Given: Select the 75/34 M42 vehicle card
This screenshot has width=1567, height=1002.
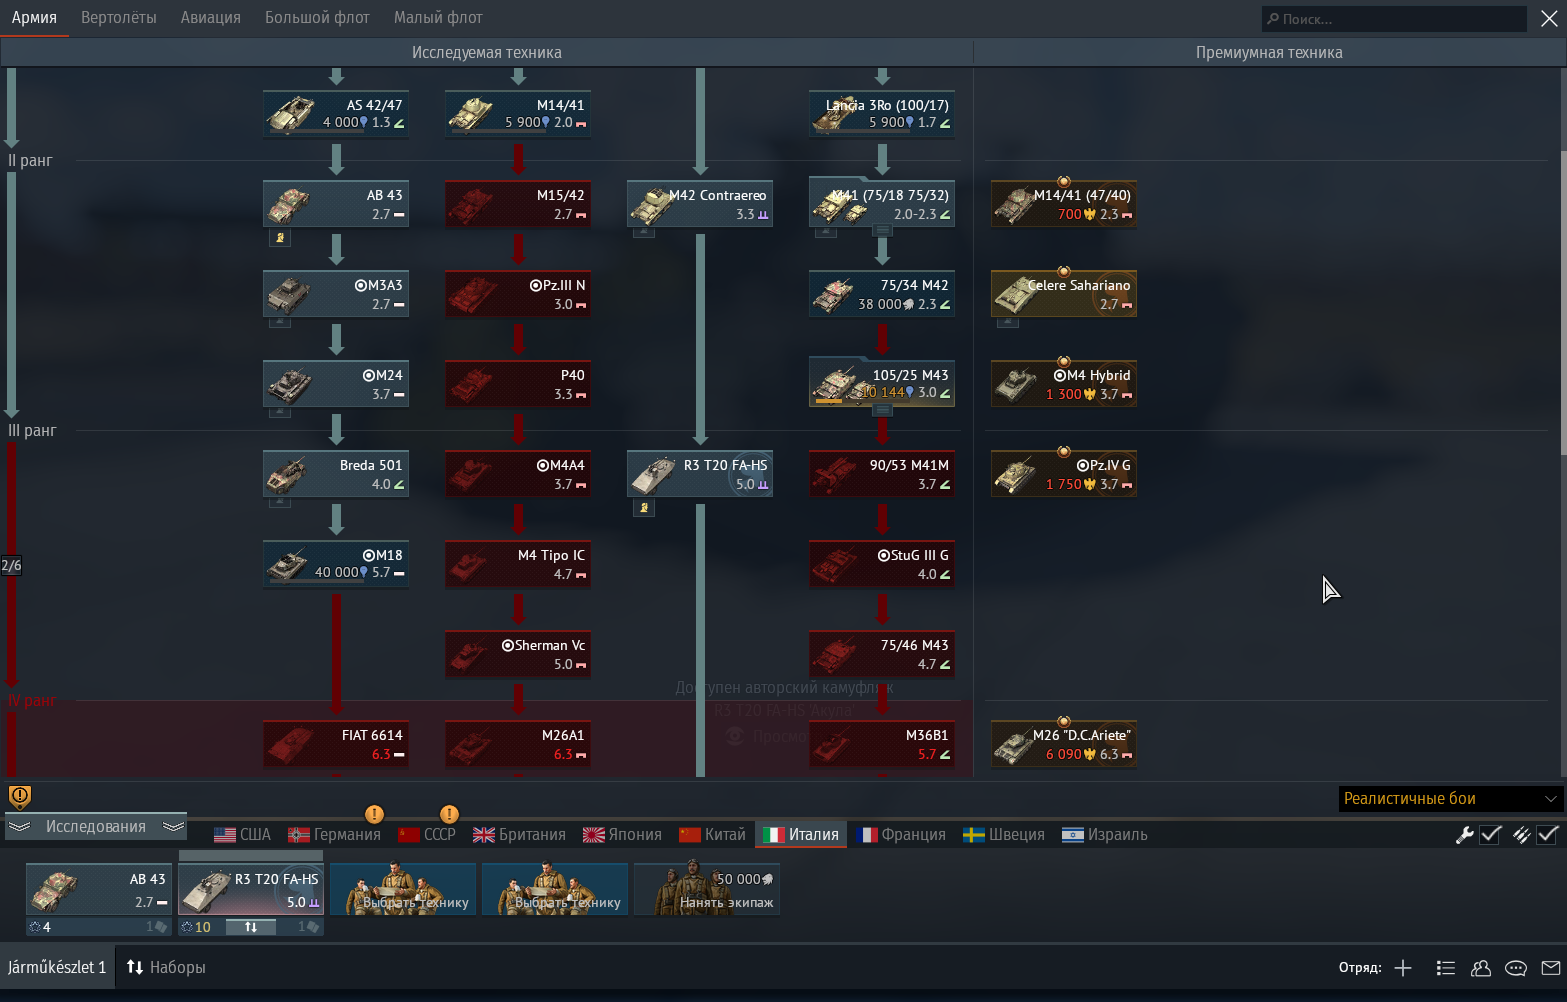Looking at the screenshot, I should [x=882, y=294].
